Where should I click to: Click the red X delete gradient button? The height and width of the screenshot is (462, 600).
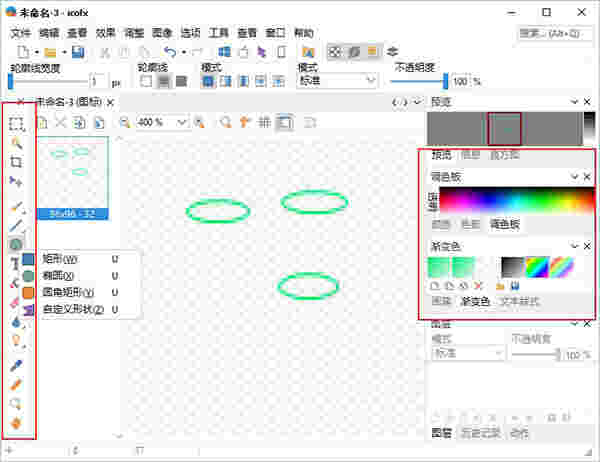[478, 286]
